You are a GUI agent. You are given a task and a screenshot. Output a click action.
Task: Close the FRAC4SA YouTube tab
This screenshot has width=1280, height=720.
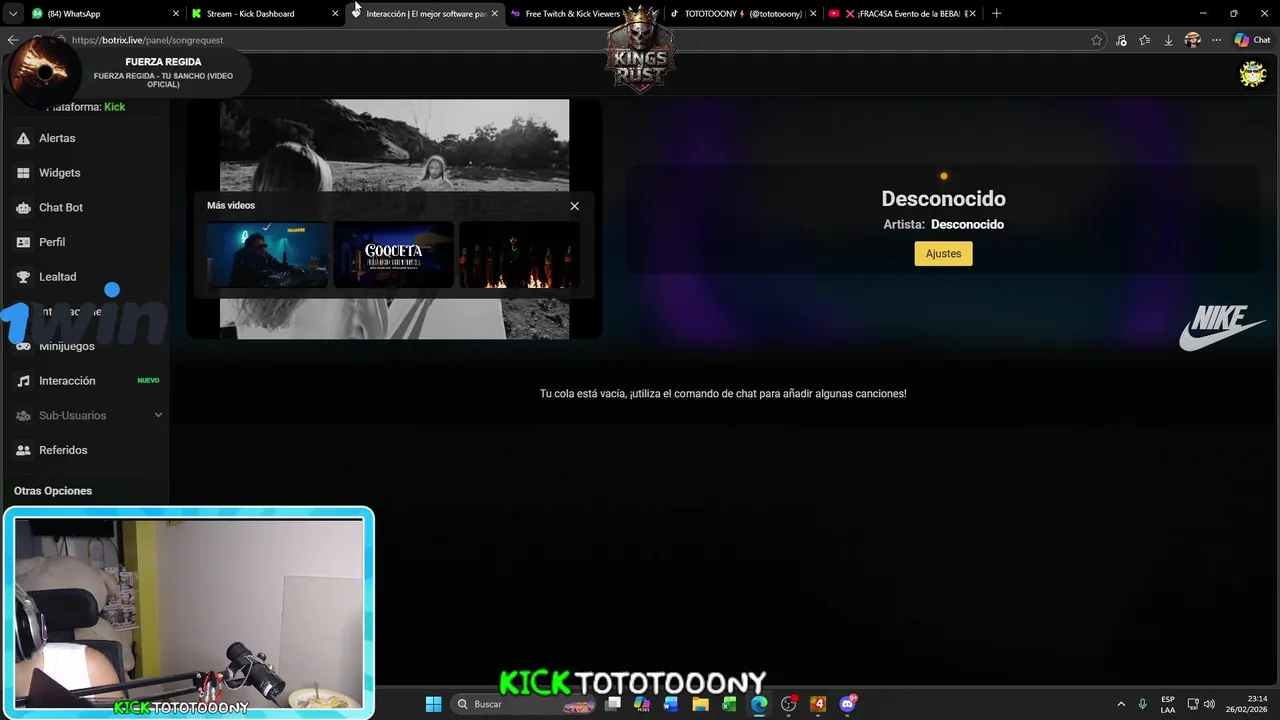click(972, 14)
